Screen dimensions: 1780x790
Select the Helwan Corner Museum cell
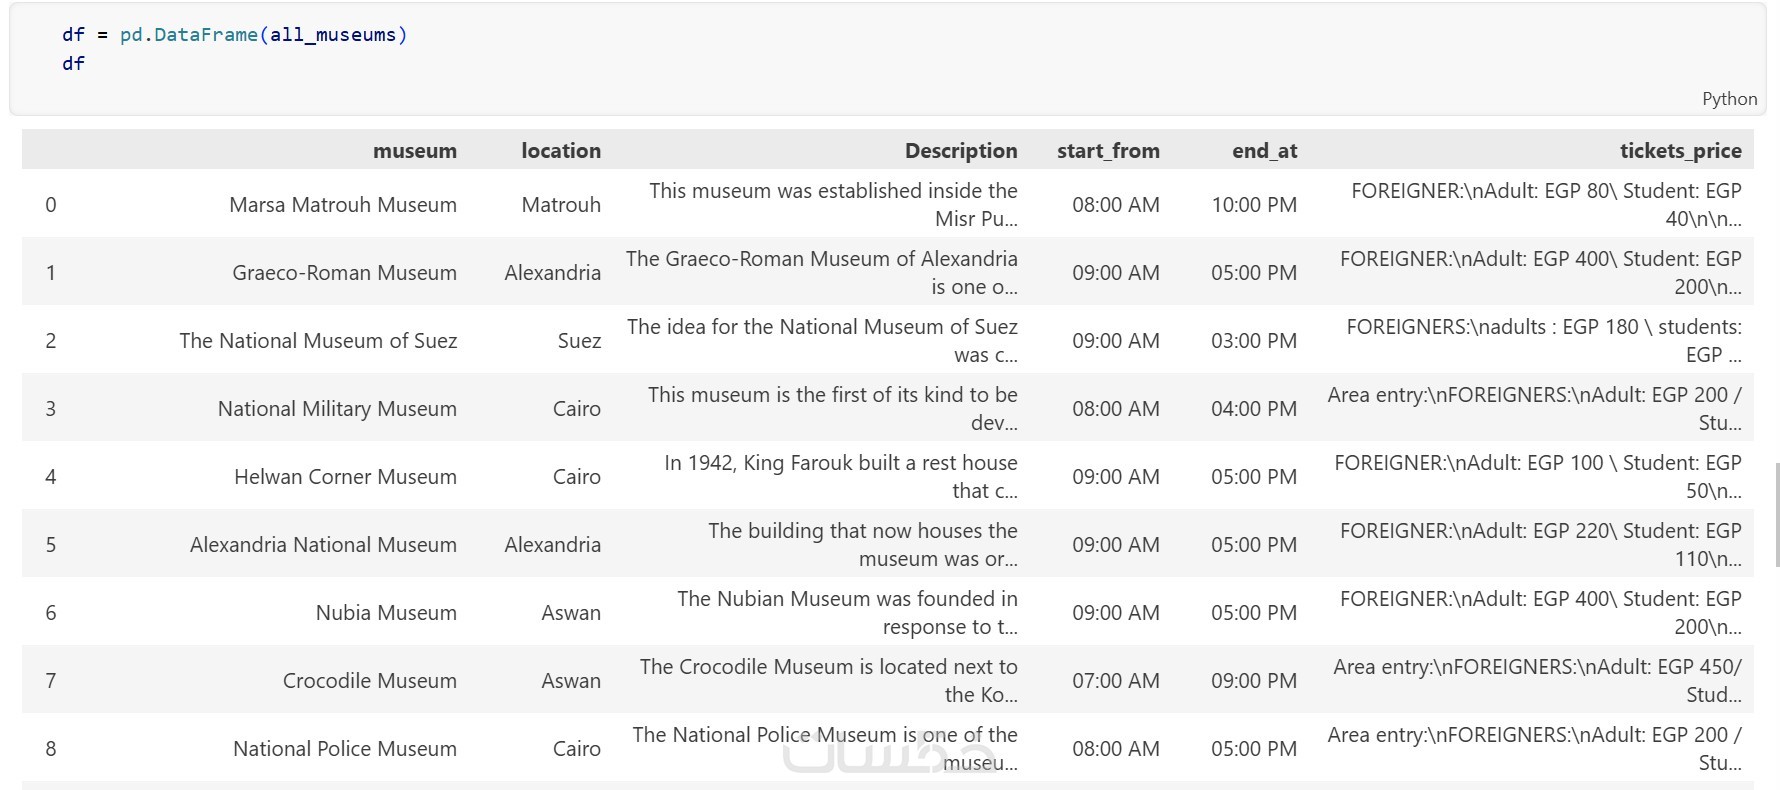pos(345,477)
